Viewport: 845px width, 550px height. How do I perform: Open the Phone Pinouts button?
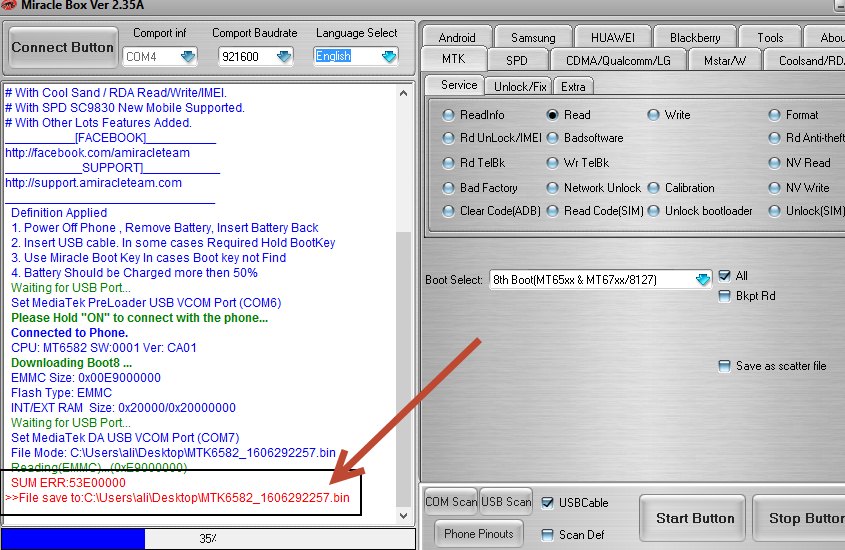click(x=479, y=534)
